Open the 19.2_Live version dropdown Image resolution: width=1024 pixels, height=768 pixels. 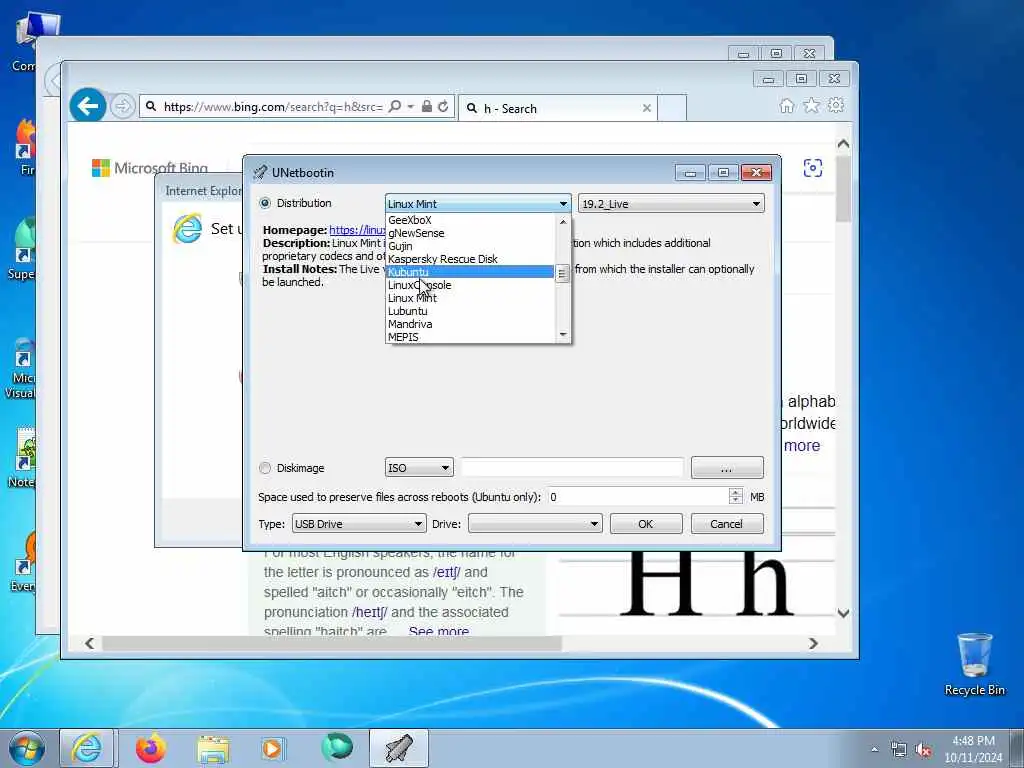pyautogui.click(x=671, y=204)
